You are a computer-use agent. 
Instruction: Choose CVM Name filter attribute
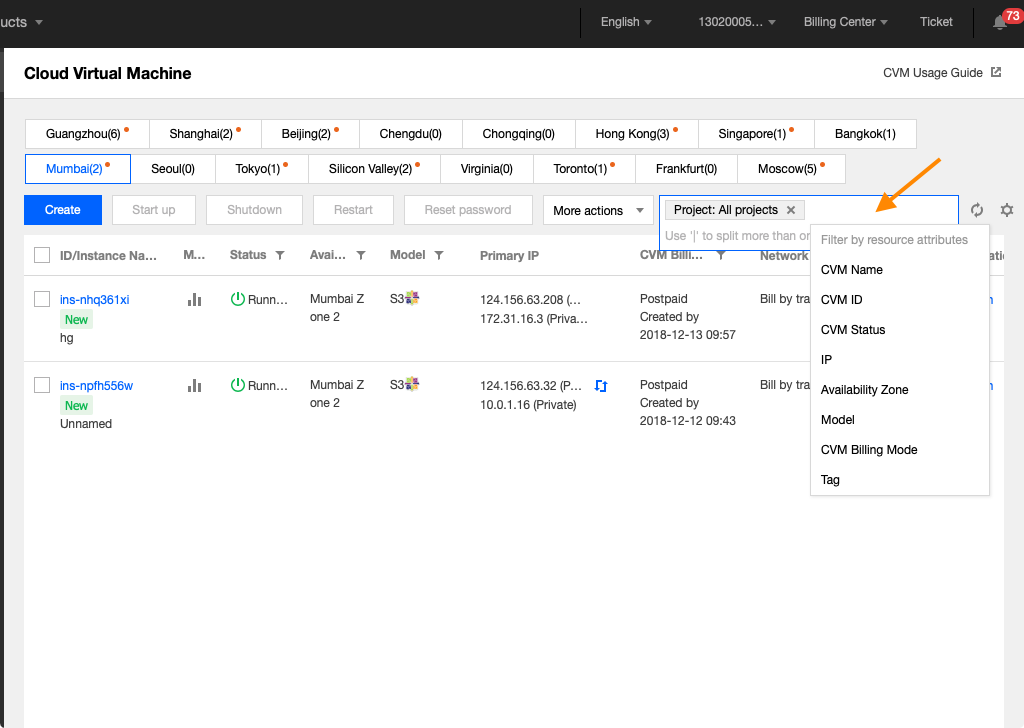[x=900, y=270]
